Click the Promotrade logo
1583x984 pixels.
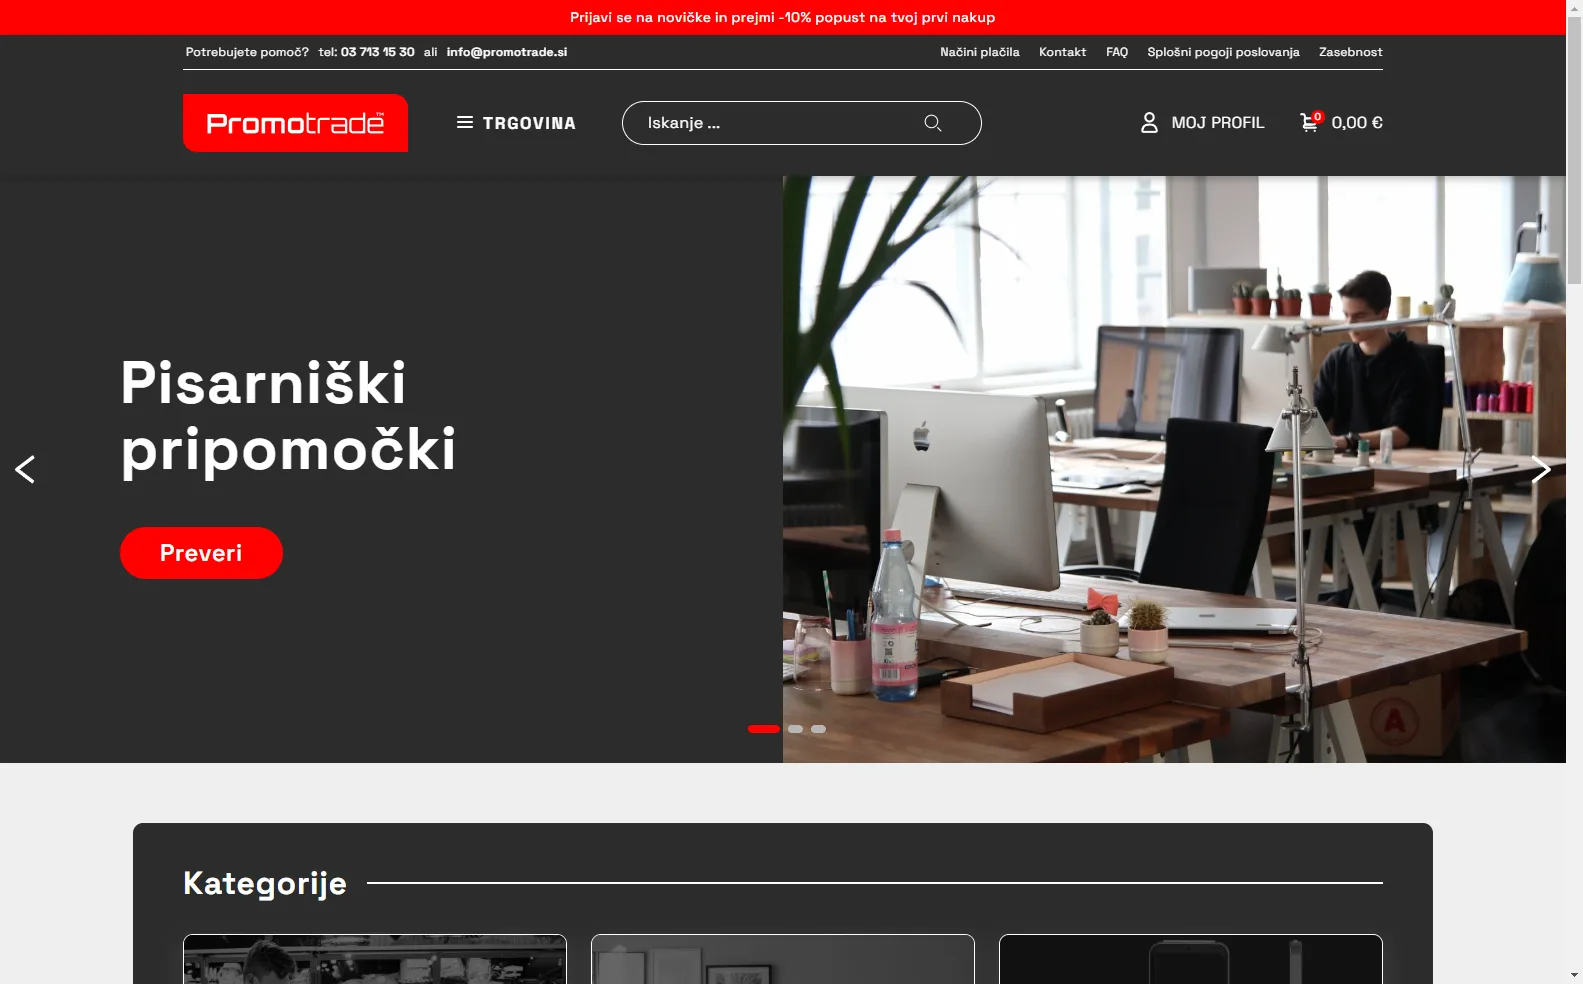[x=295, y=123]
